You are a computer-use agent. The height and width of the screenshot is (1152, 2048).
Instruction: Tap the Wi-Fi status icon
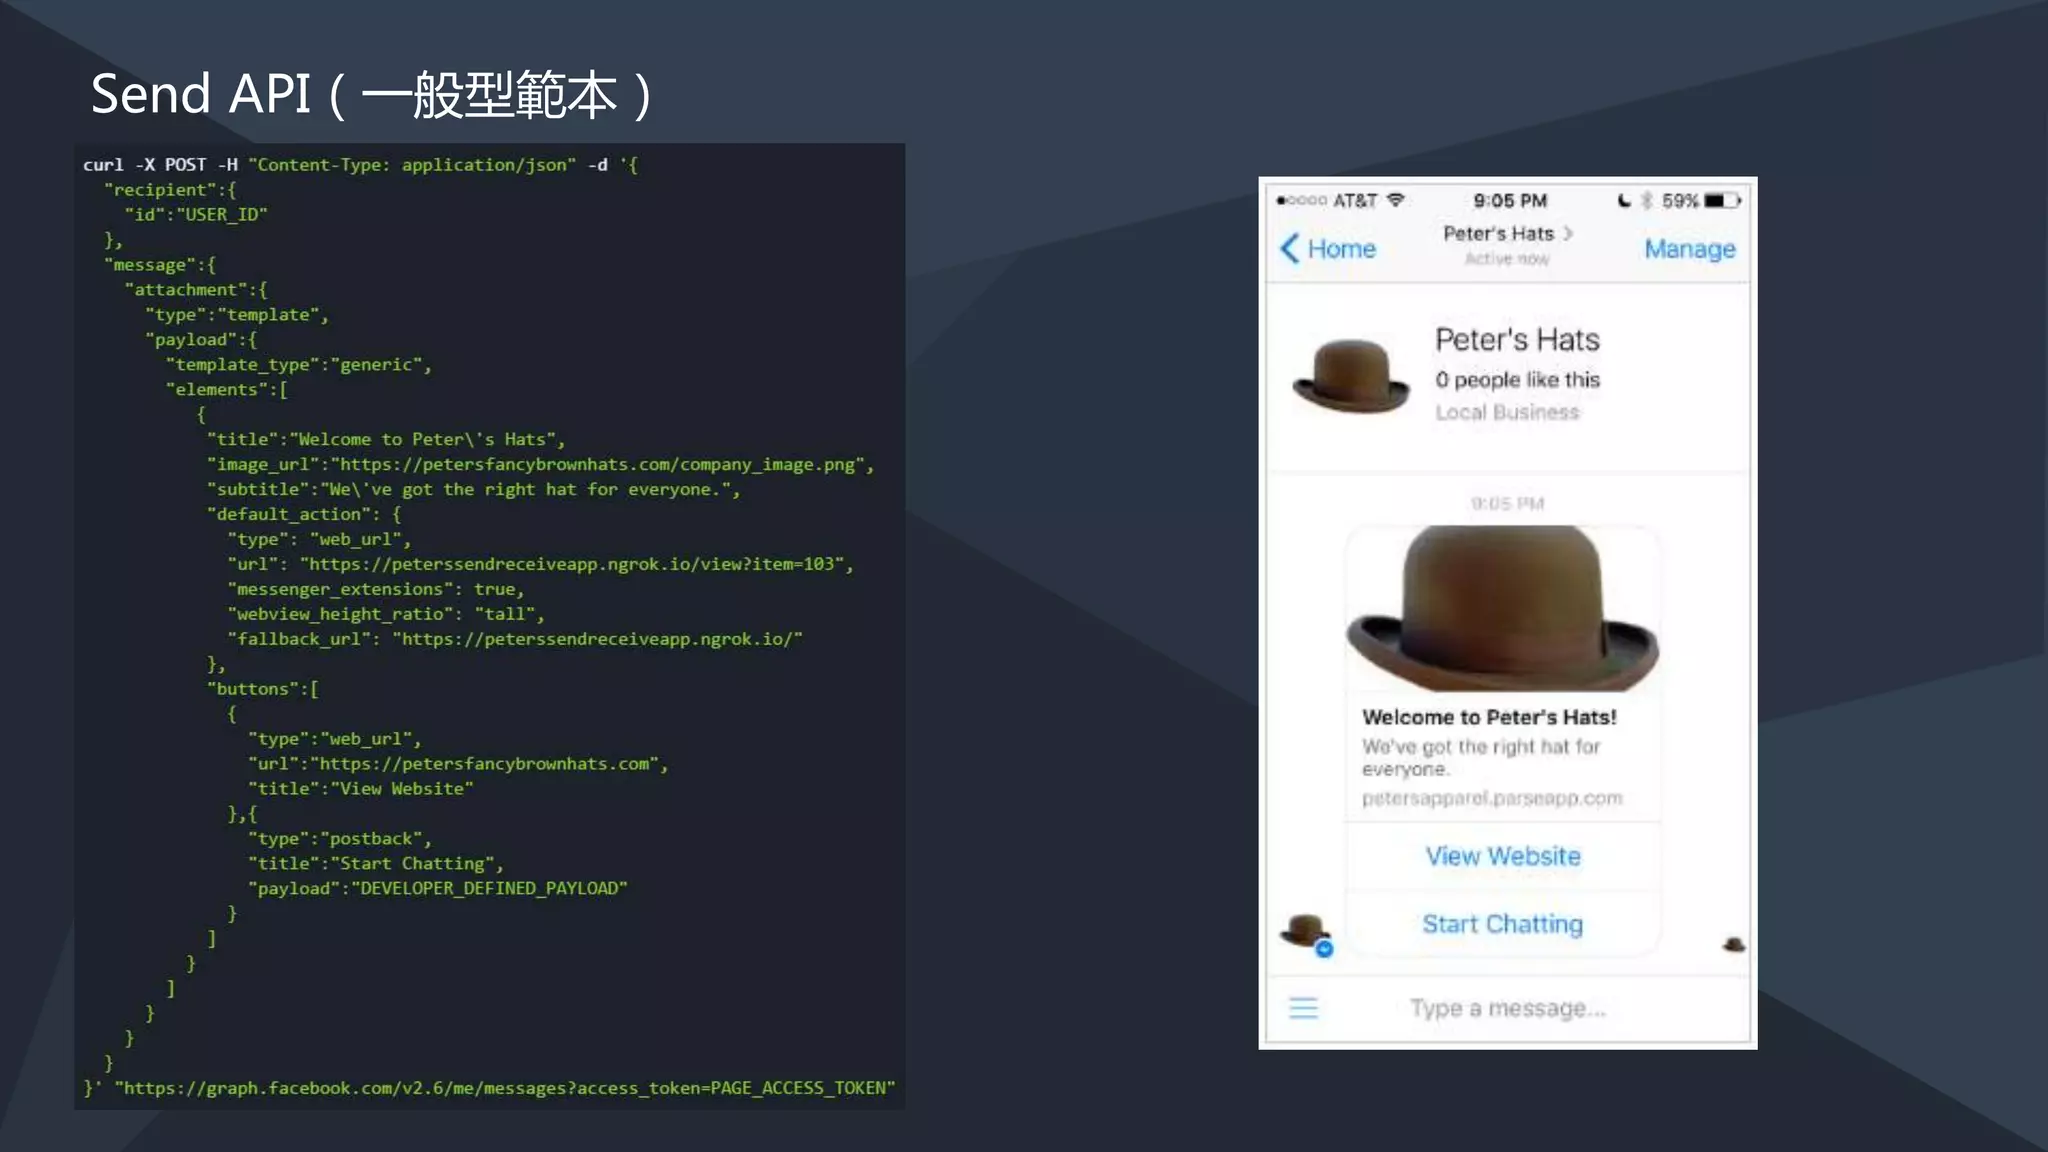pyautogui.click(x=1395, y=200)
